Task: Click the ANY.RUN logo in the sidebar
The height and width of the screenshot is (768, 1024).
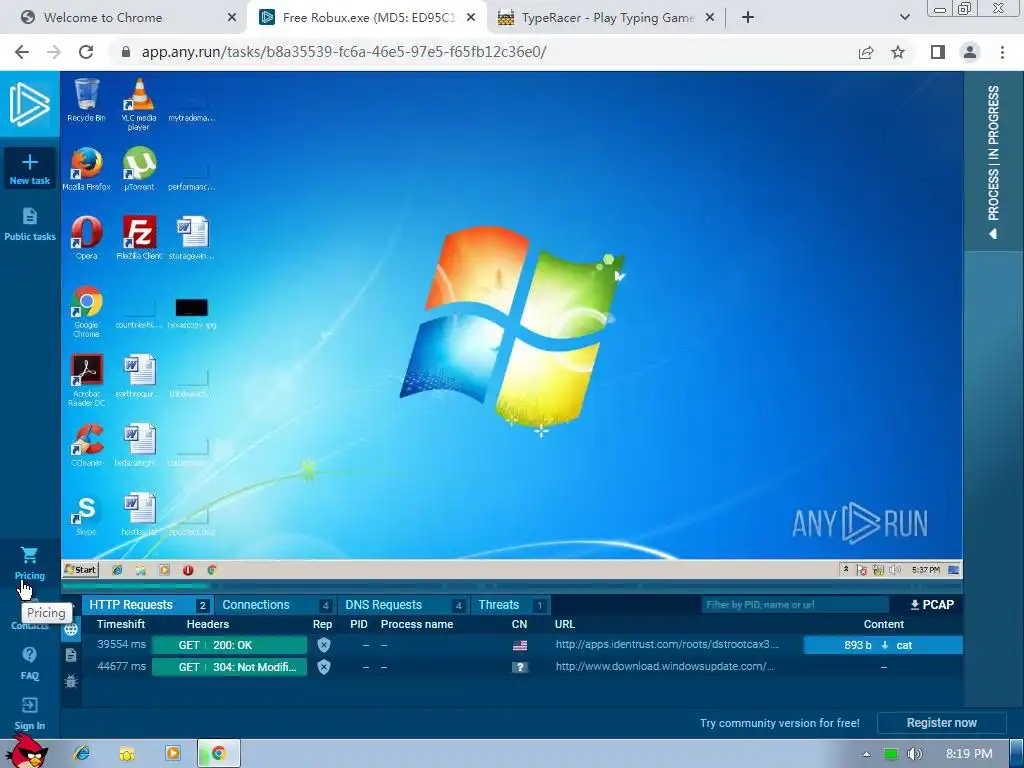Action: pyautogui.click(x=29, y=104)
